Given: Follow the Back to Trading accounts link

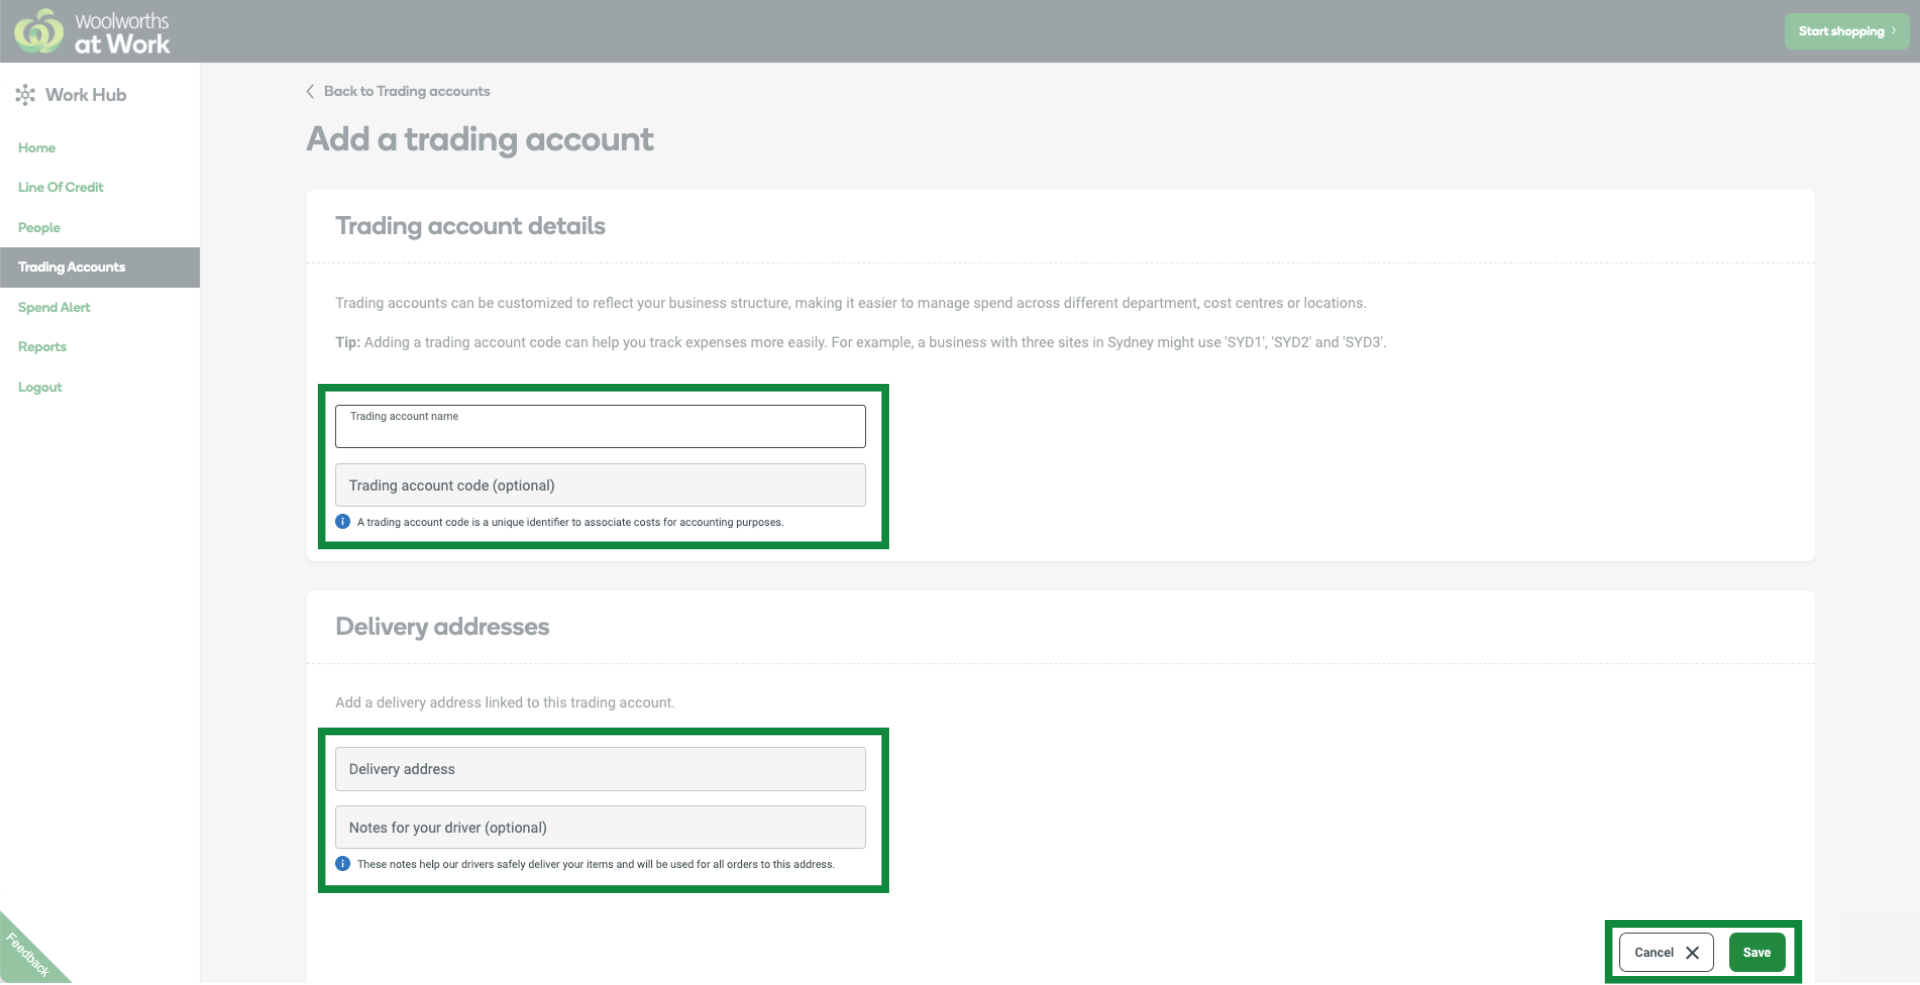Looking at the screenshot, I should [x=406, y=90].
